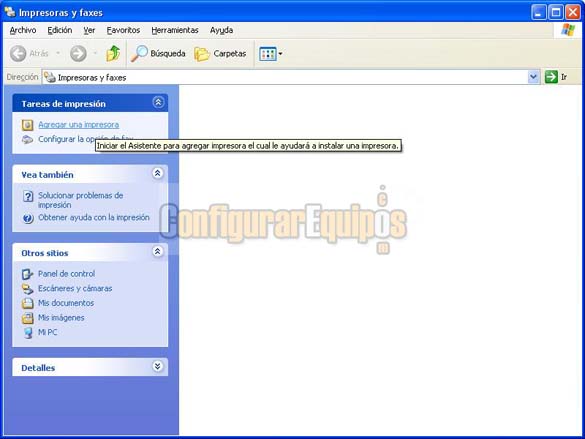Toggle the Carpetas folders pane

pos(220,54)
